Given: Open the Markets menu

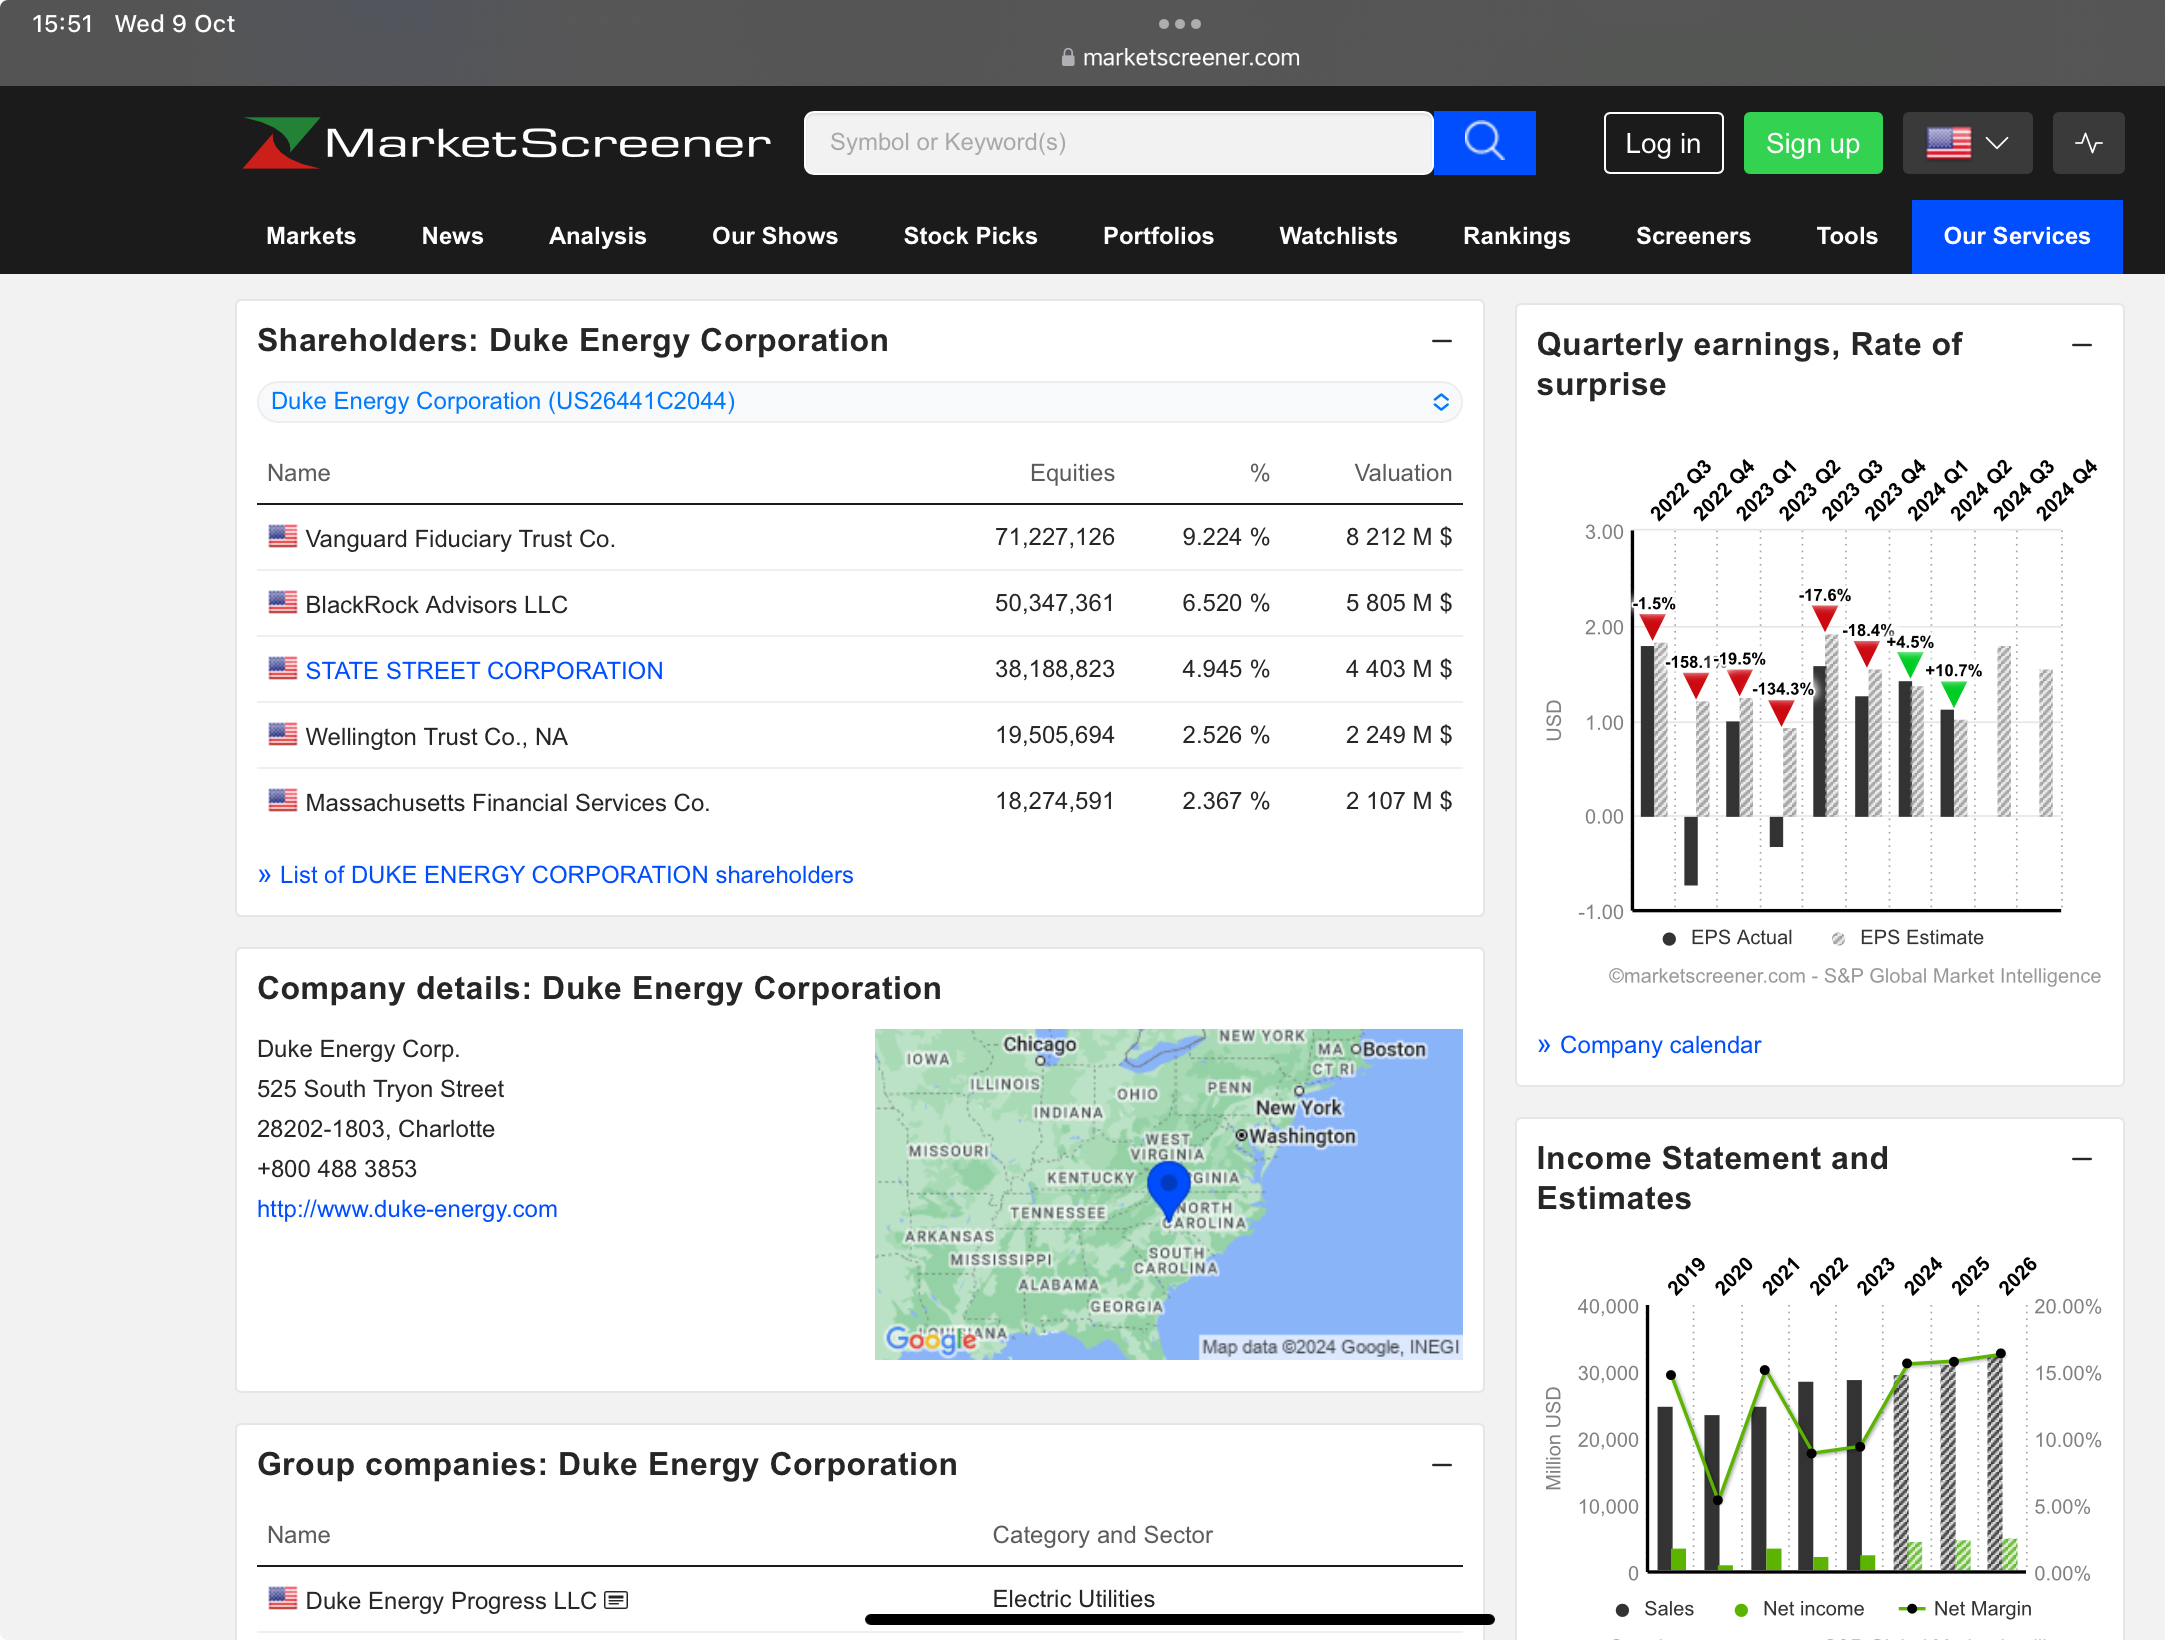Looking at the screenshot, I should point(311,236).
